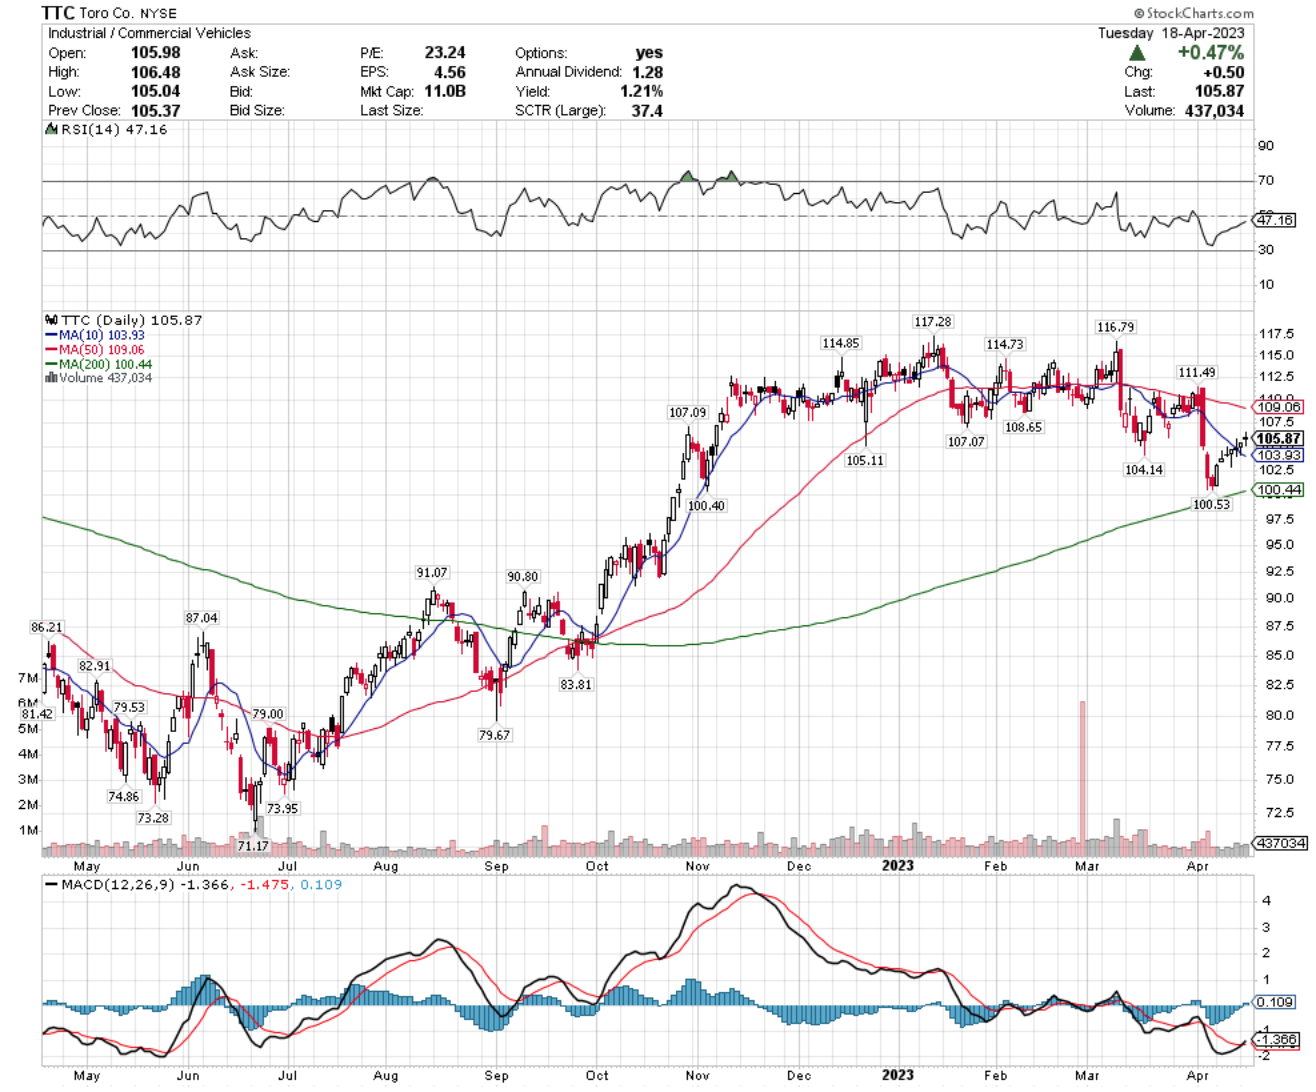
Task: Click the 117.28 price high label
Action: 932,322
